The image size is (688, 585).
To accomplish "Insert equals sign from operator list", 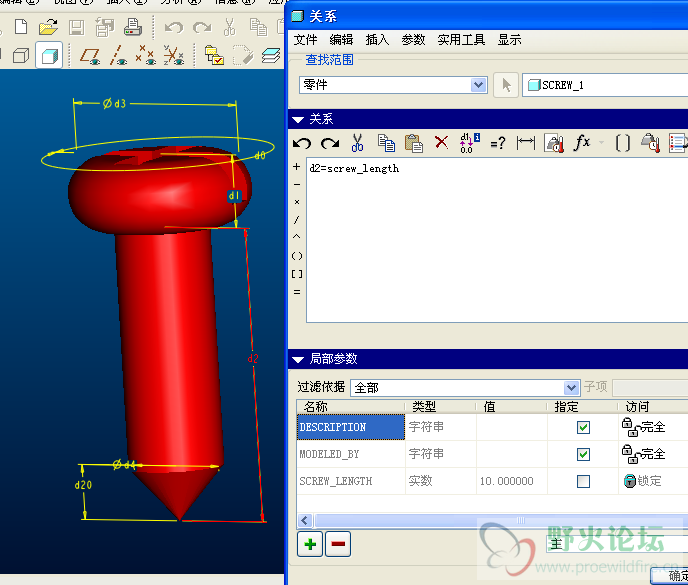I will pyautogui.click(x=297, y=292).
